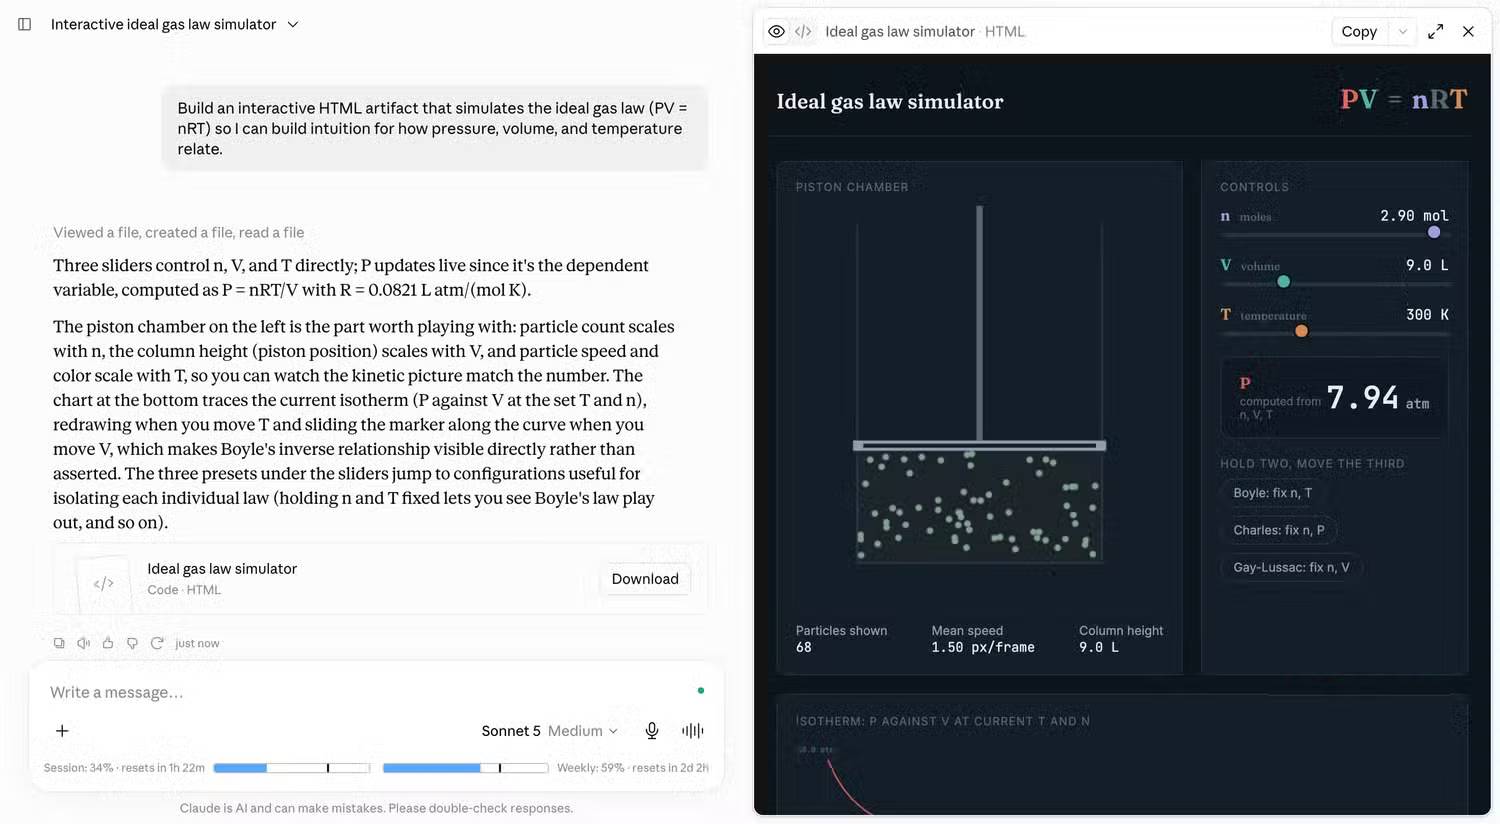The image size is (1500, 824).
Task: Start dictation with the microphone icon
Action: point(652,731)
